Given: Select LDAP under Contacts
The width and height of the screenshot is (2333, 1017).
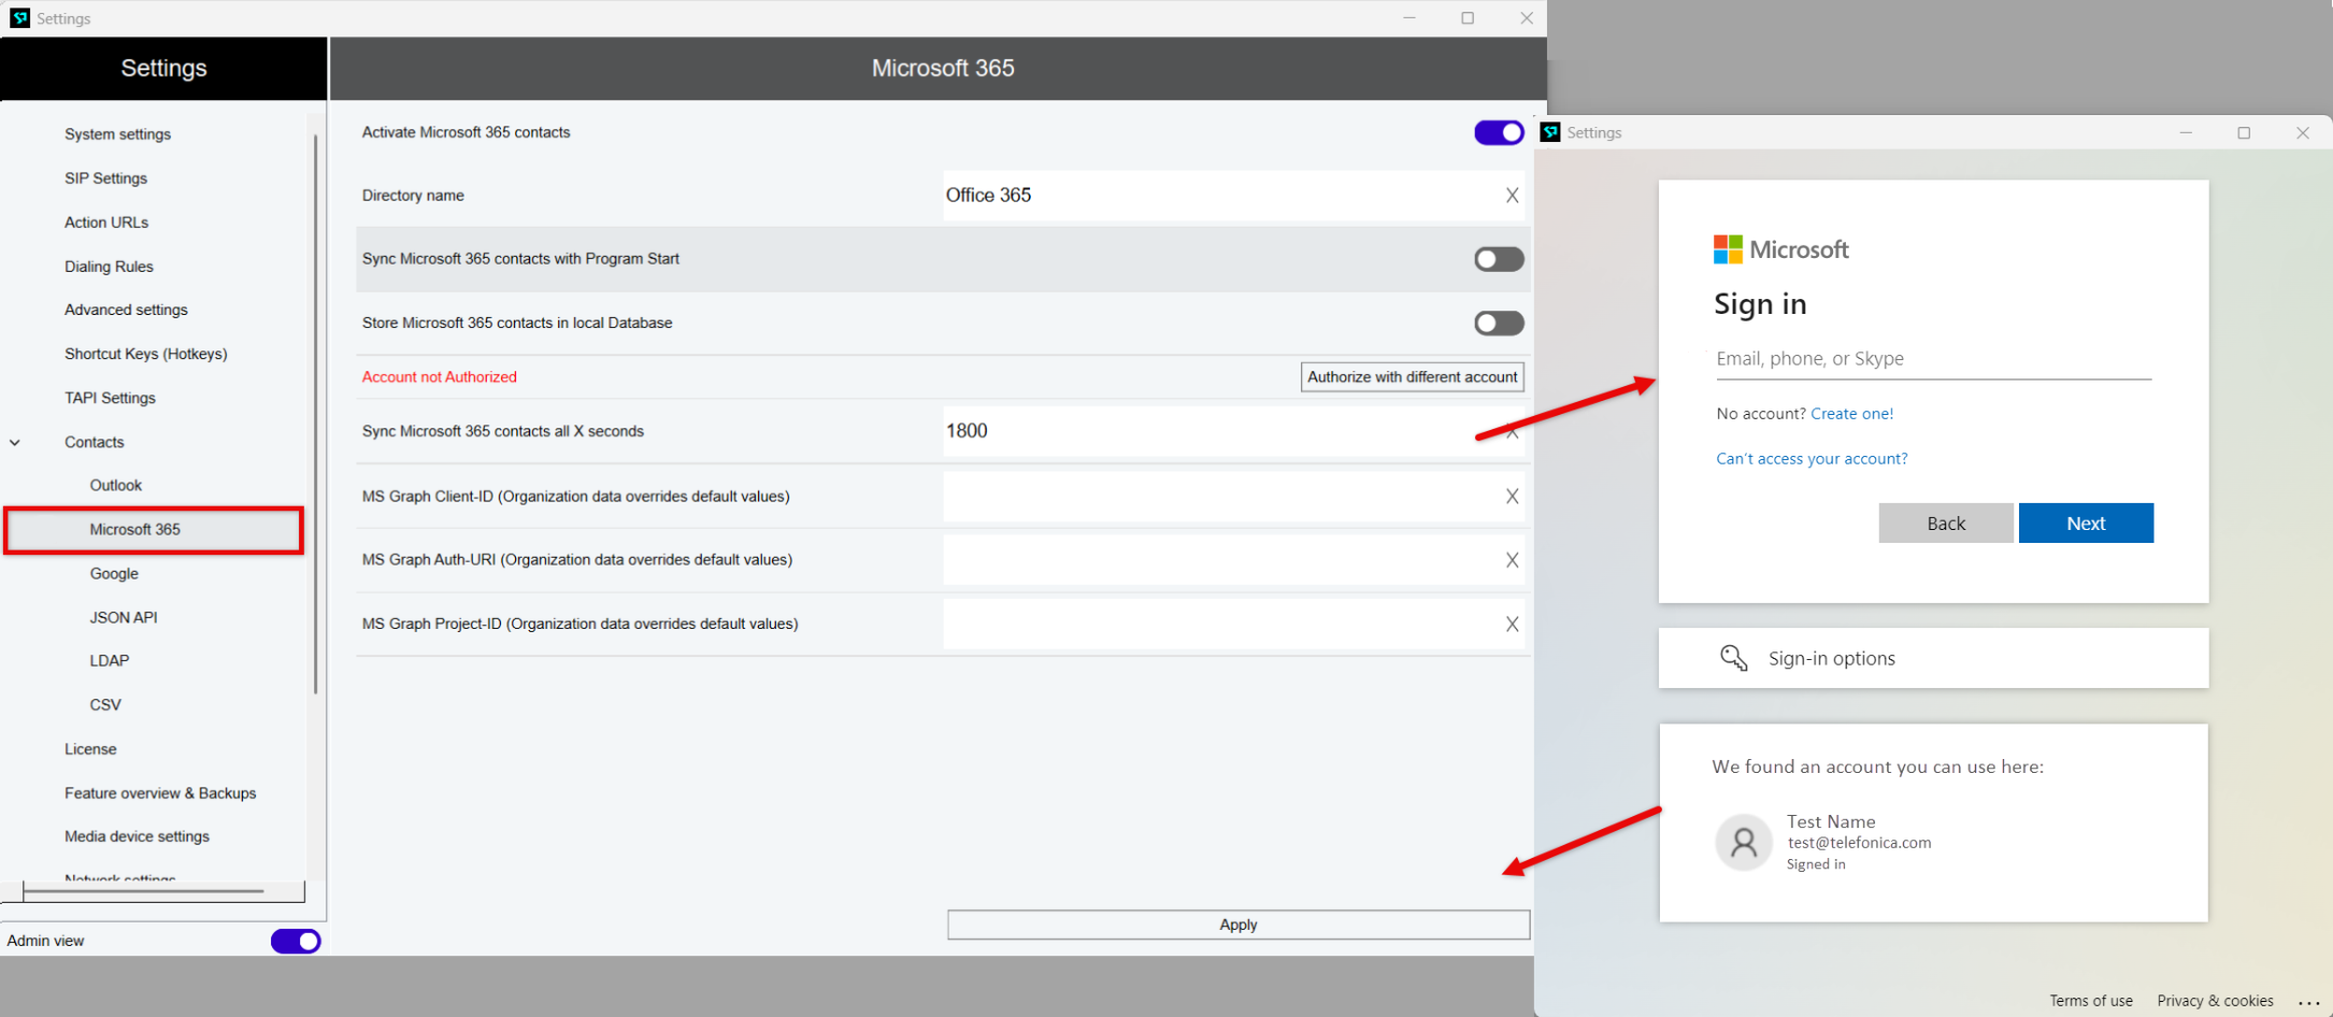Looking at the screenshot, I should click(x=109, y=661).
